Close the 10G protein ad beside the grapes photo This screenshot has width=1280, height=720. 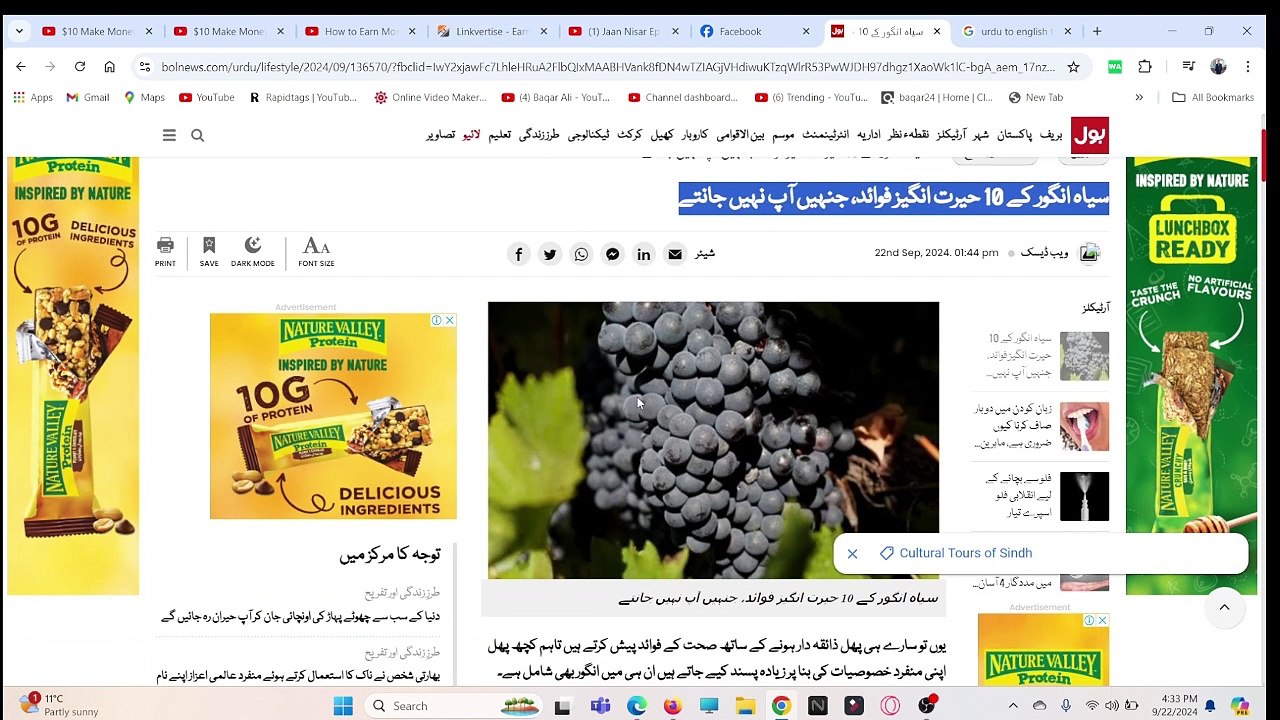[449, 320]
